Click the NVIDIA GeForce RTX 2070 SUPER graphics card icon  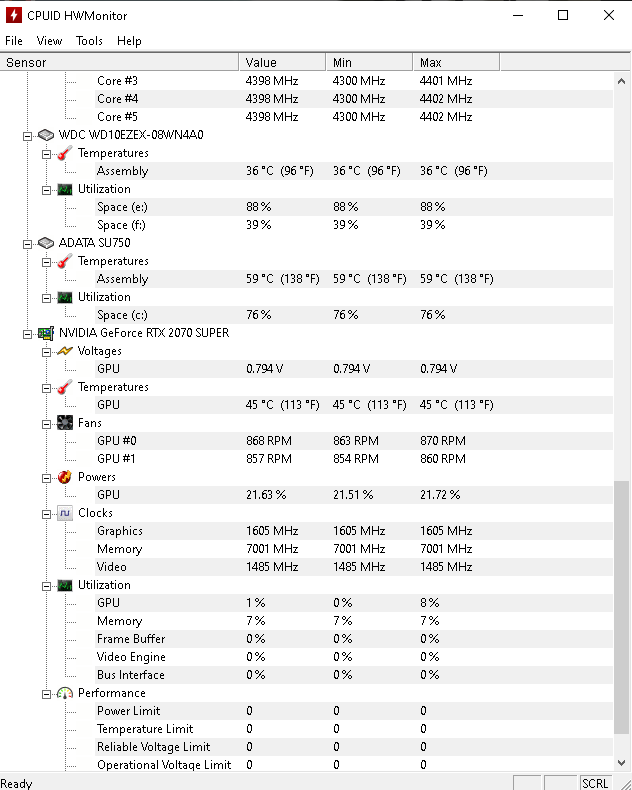coord(45,333)
